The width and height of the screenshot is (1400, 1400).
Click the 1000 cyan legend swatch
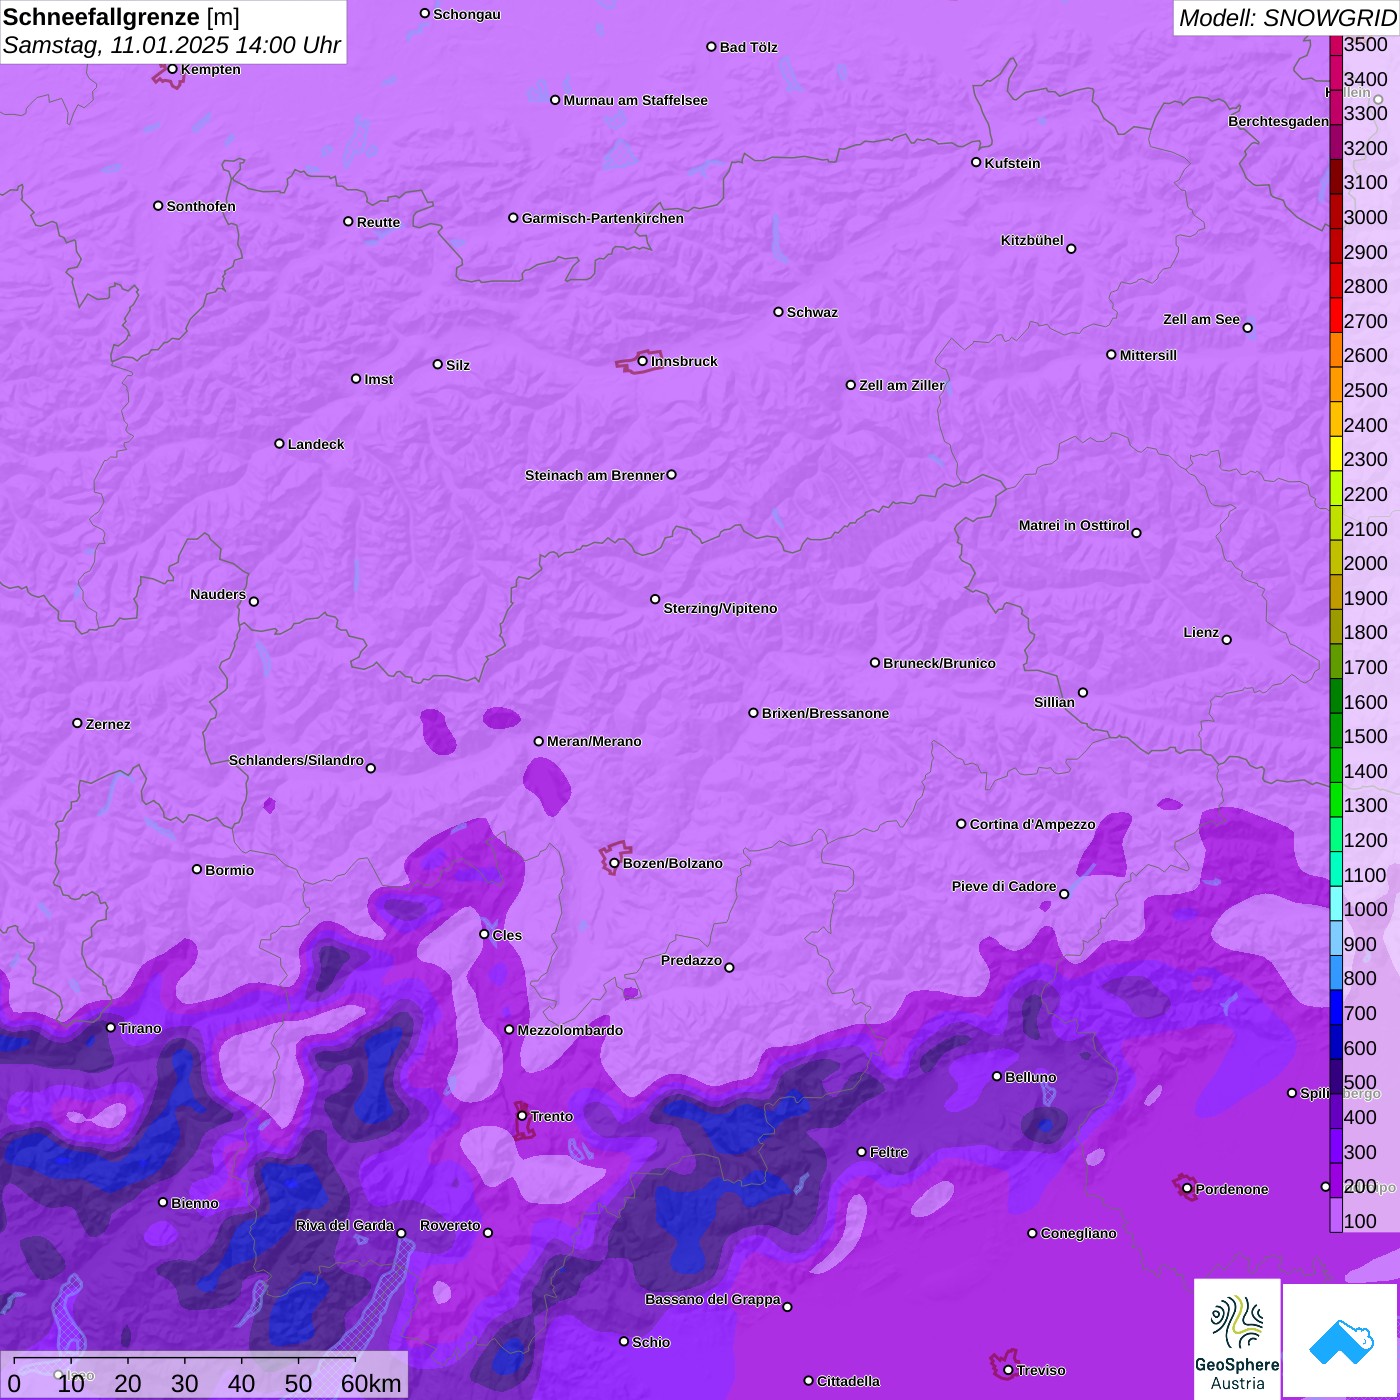coord(1336,903)
